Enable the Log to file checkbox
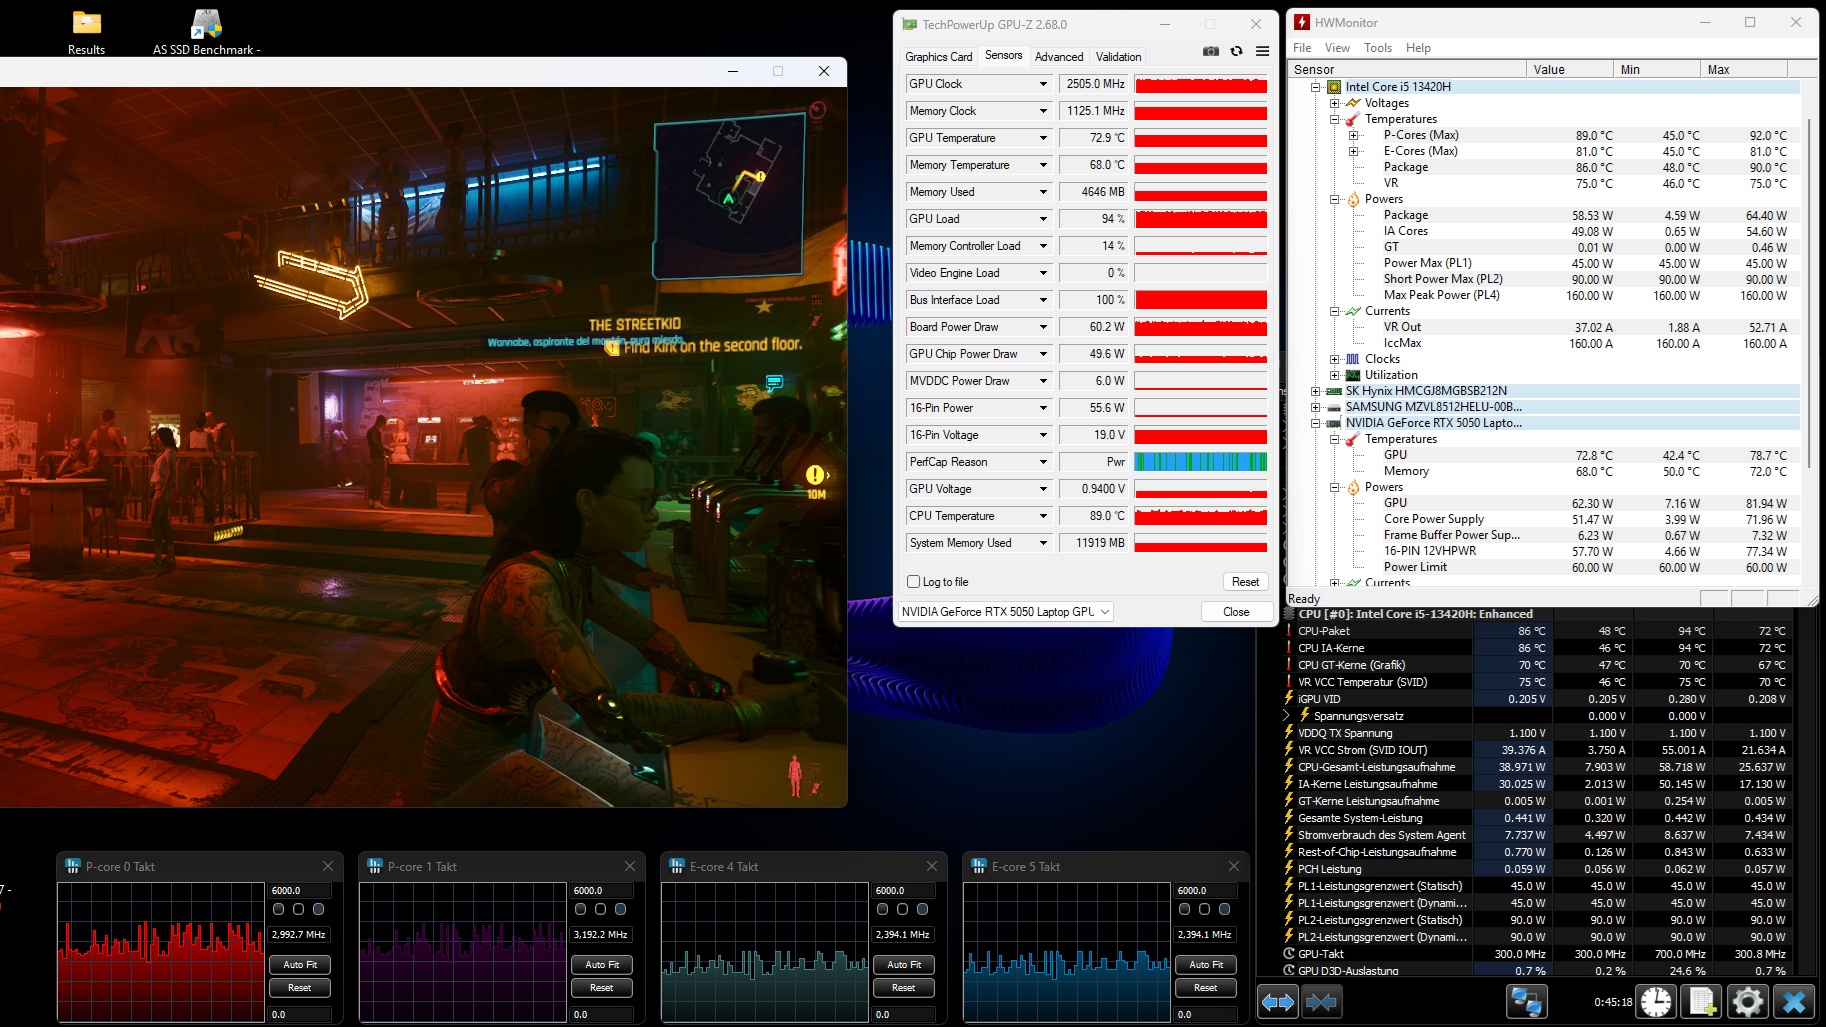The width and height of the screenshot is (1826, 1027). tap(913, 582)
